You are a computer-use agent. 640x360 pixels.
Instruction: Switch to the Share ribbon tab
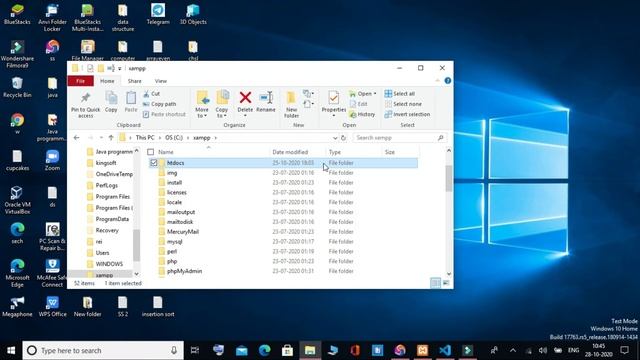point(134,81)
